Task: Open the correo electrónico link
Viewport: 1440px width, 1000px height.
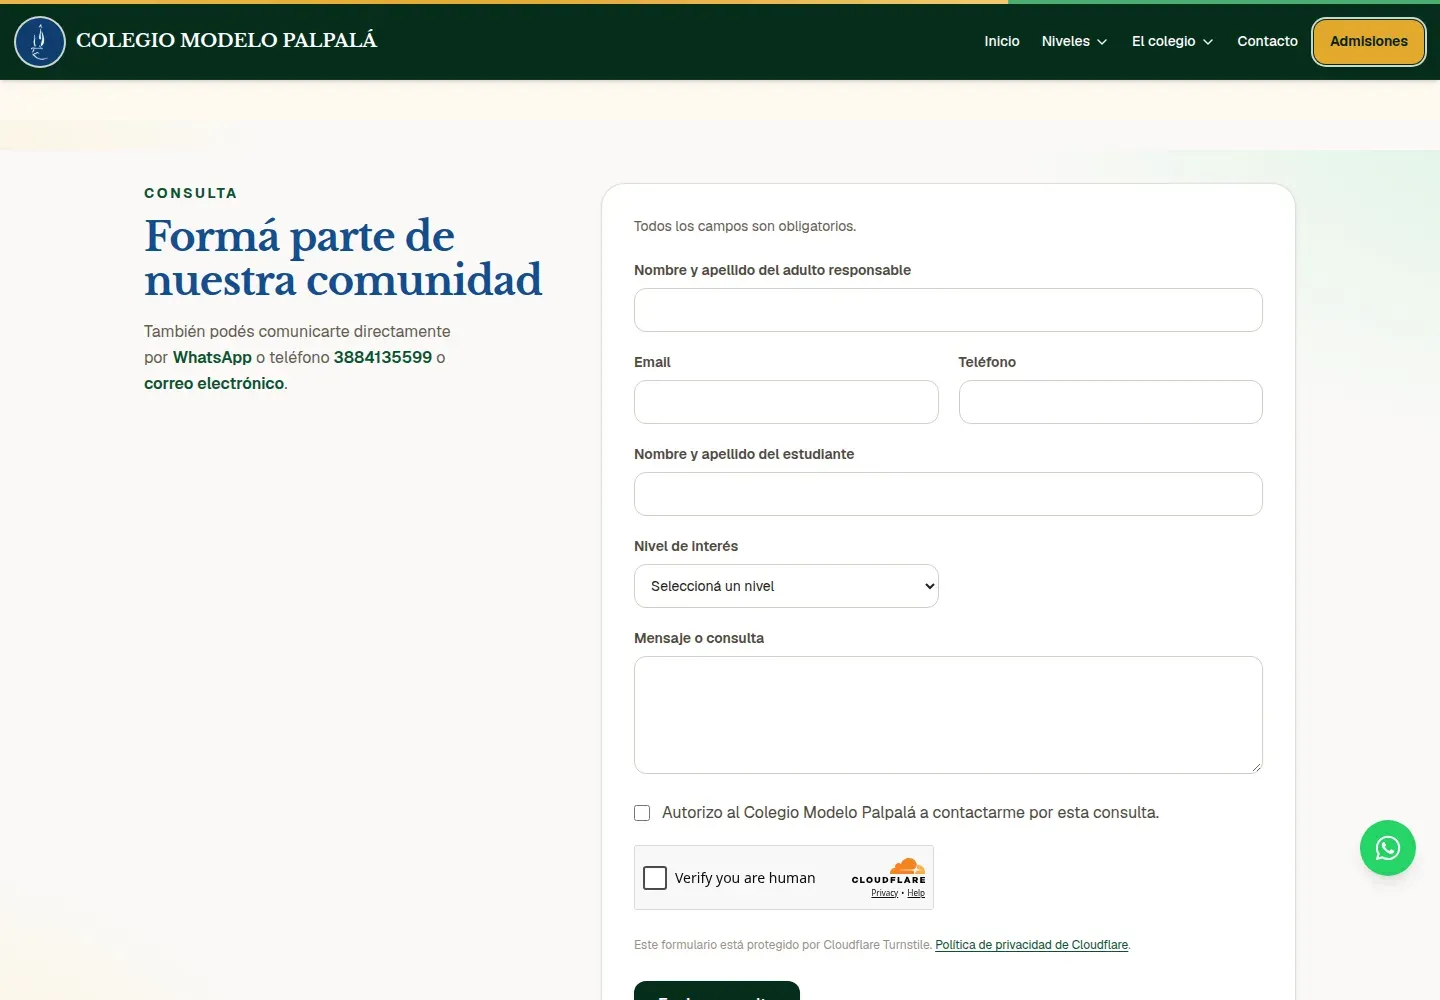Action: point(214,383)
